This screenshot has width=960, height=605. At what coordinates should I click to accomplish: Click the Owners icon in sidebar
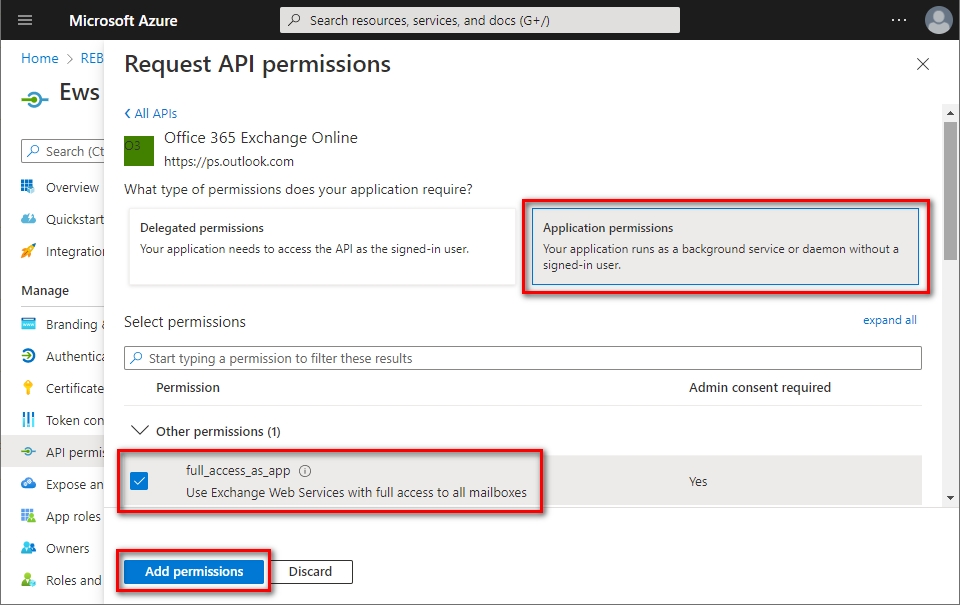tap(28, 548)
